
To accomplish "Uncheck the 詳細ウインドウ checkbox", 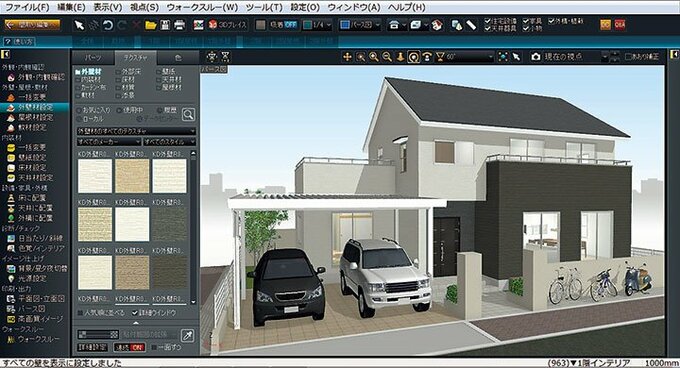I will point(135,313).
